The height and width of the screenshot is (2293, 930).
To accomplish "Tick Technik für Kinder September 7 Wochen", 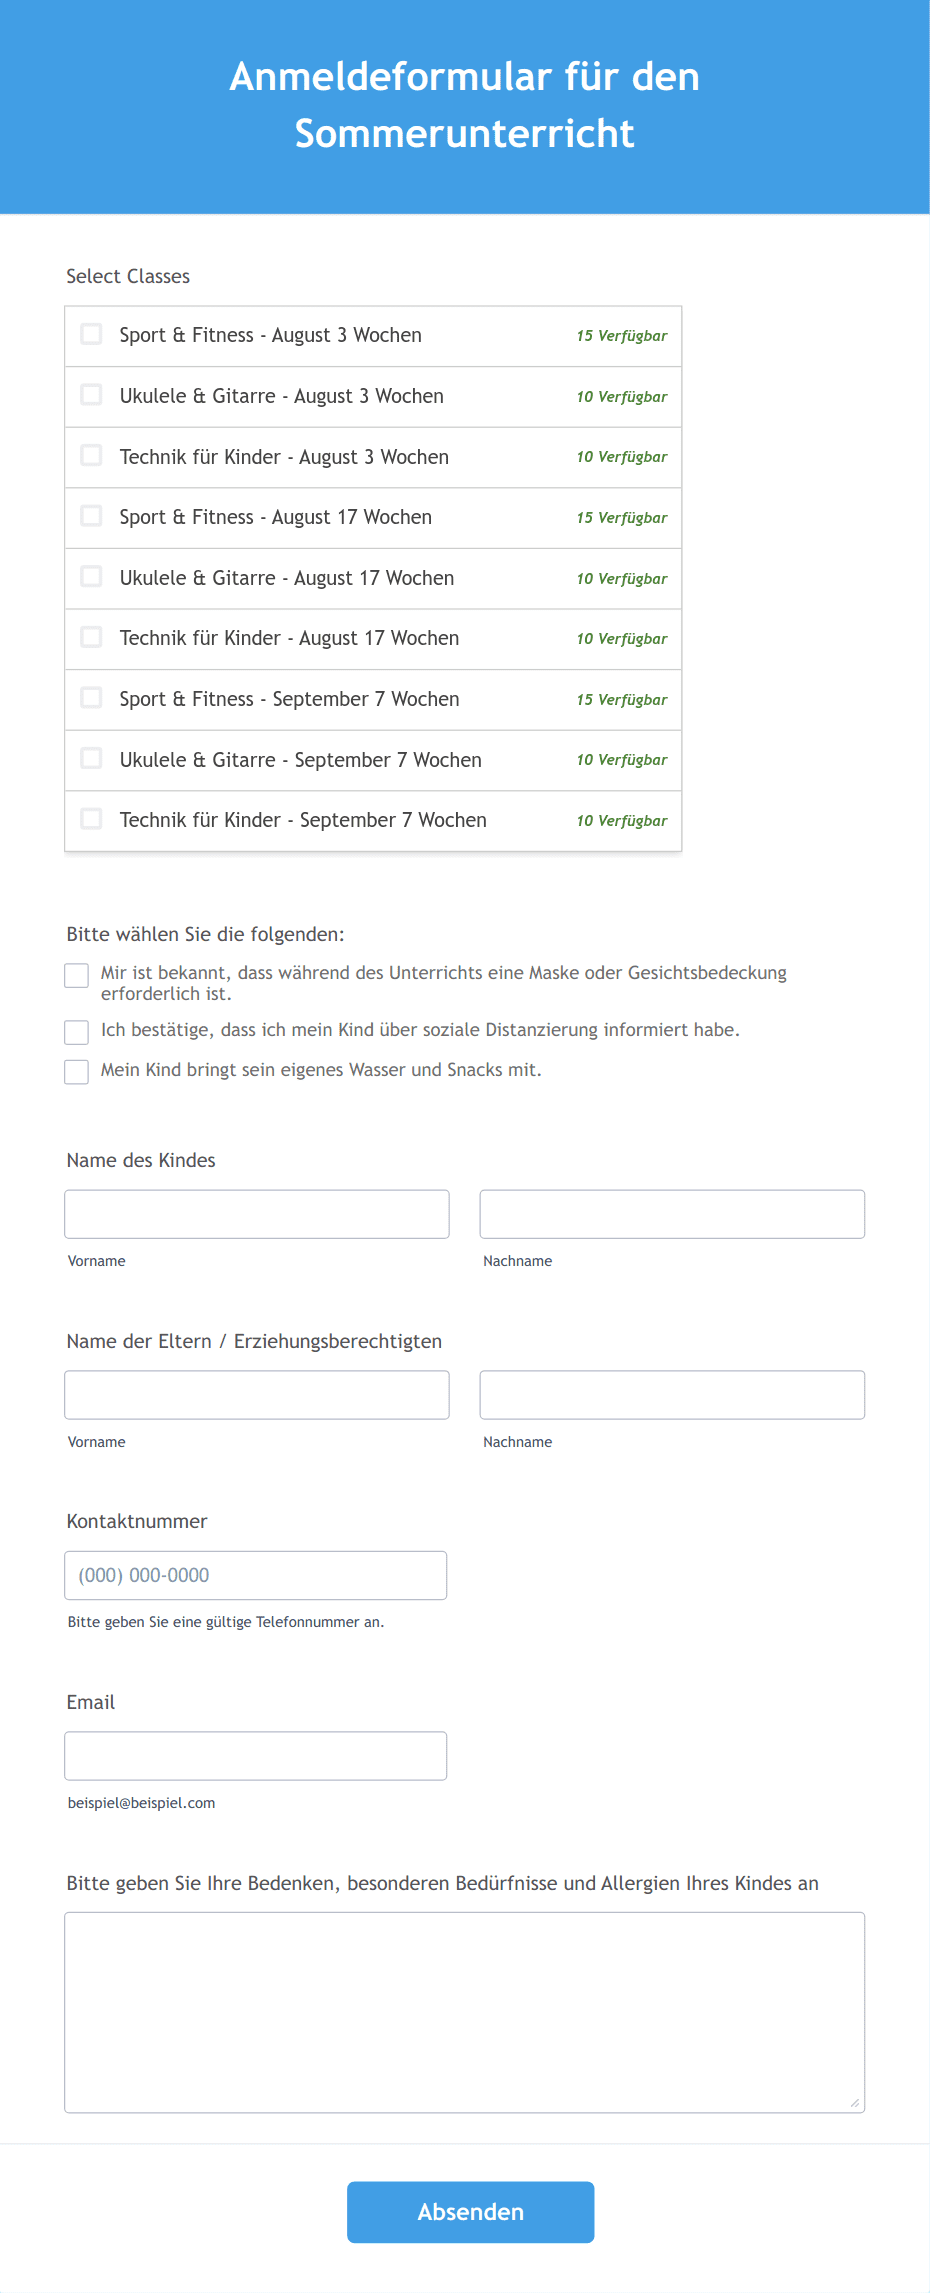I will (x=91, y=819).
